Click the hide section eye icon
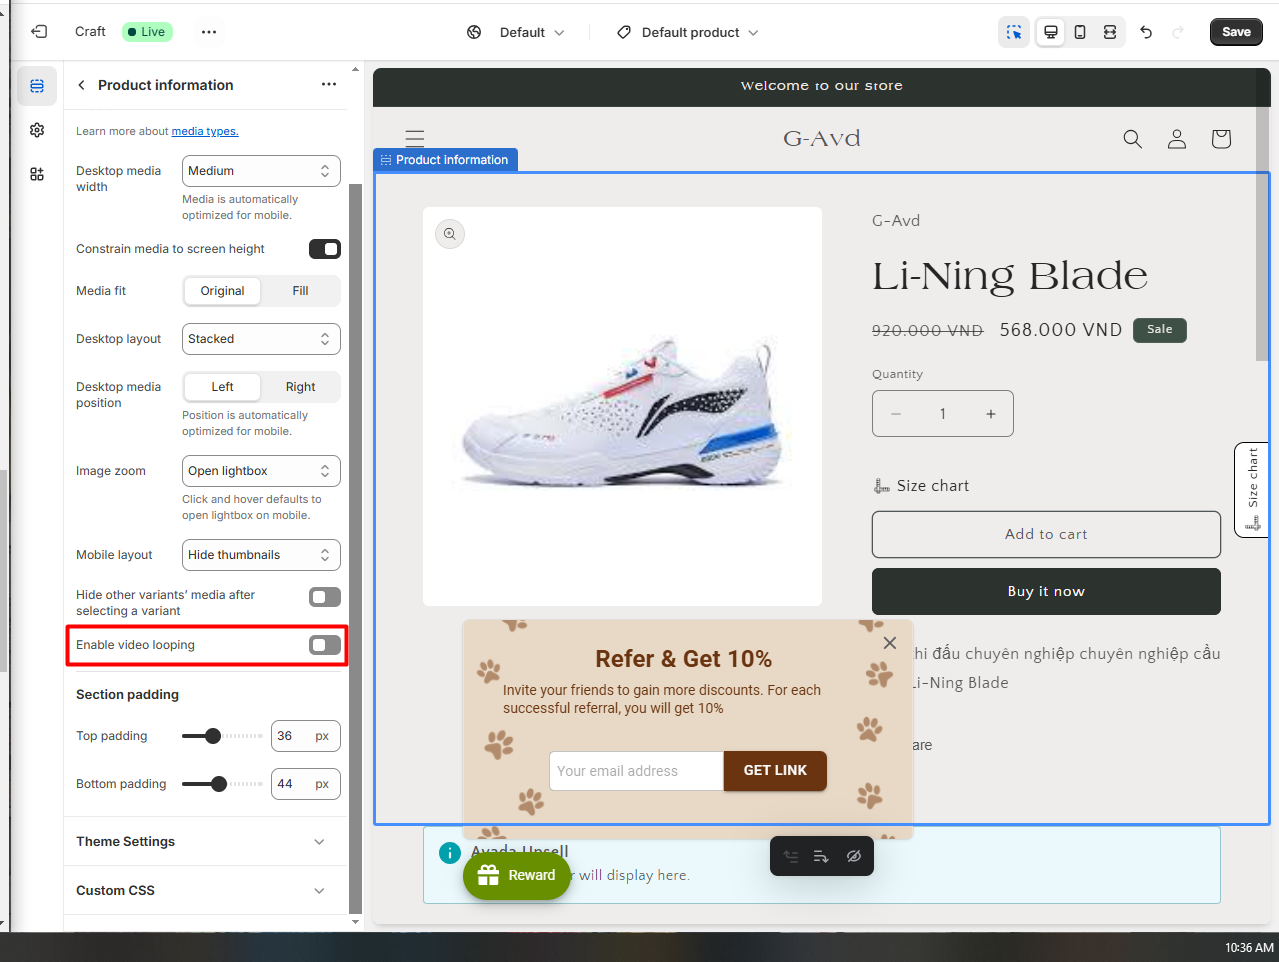This screenshot has width=1279, height=962. (853, 856)
